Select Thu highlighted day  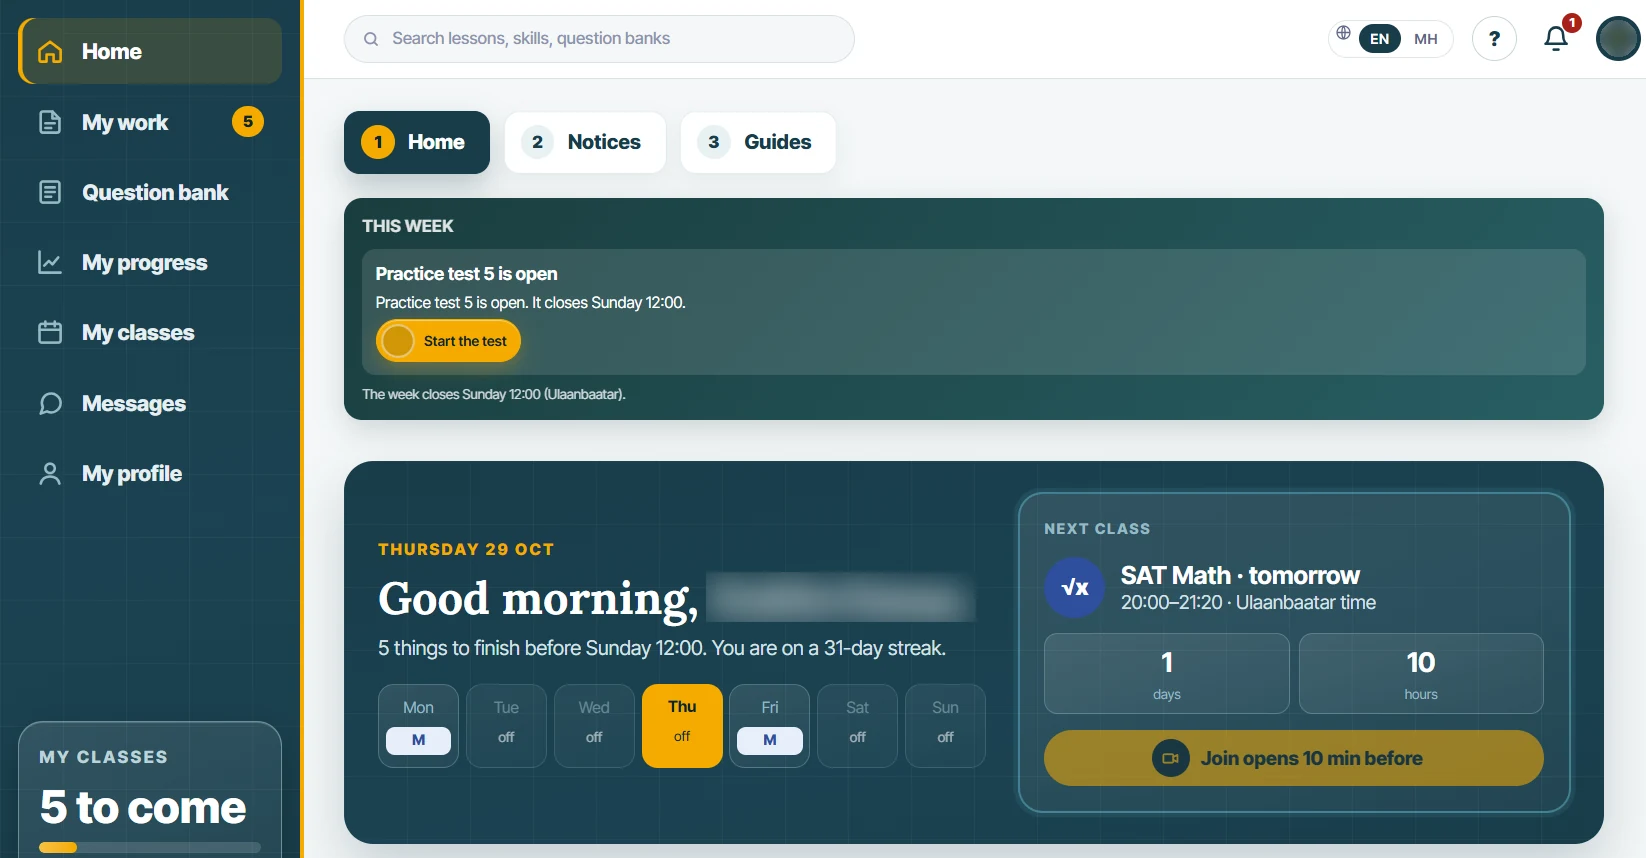tap(682, 726)
